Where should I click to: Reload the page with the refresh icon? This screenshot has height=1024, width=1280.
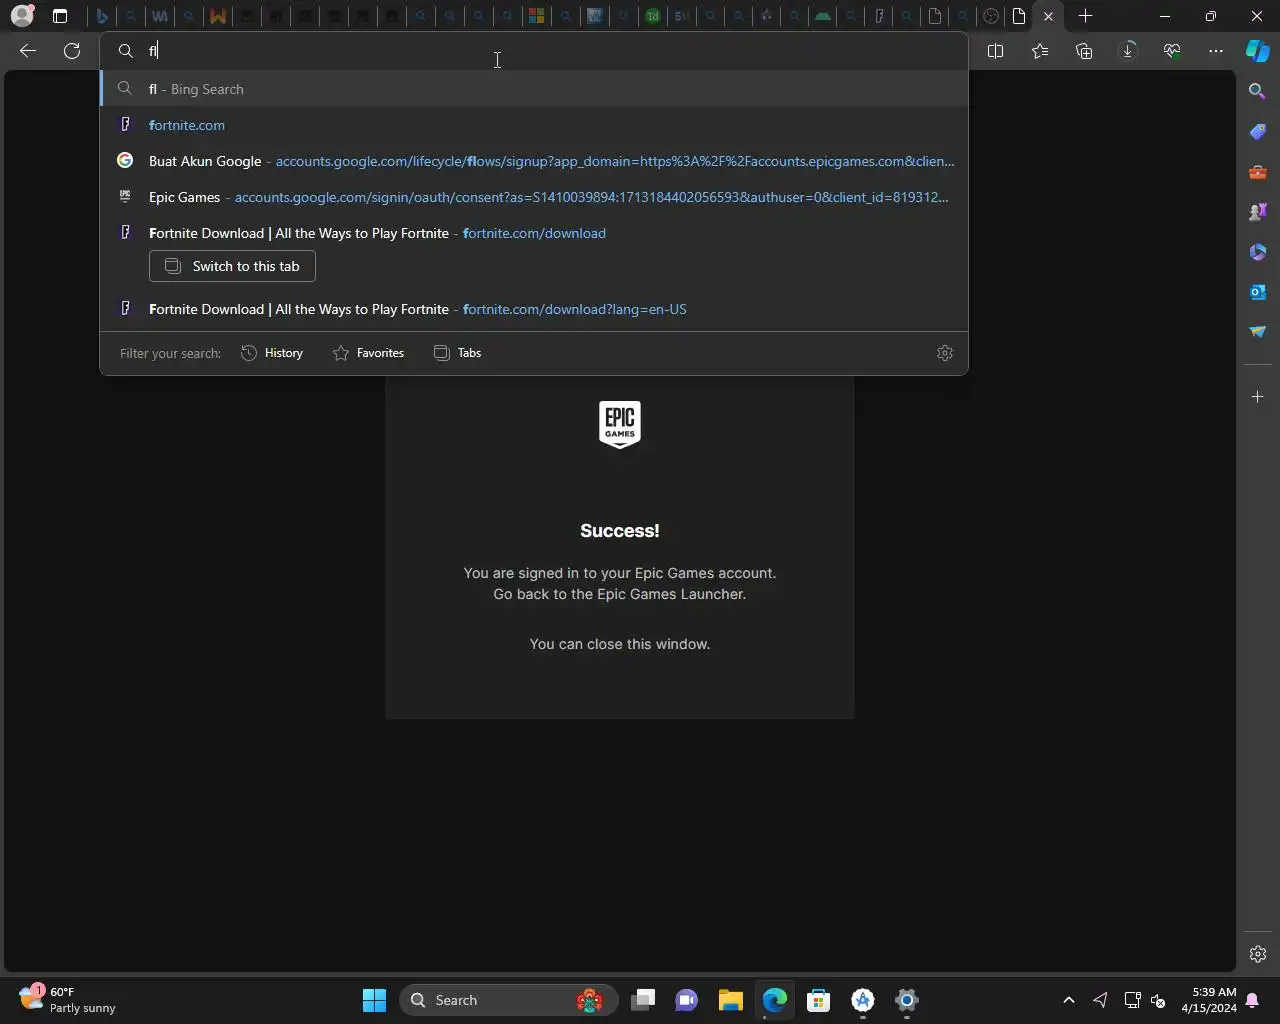[x=72, y=51]
